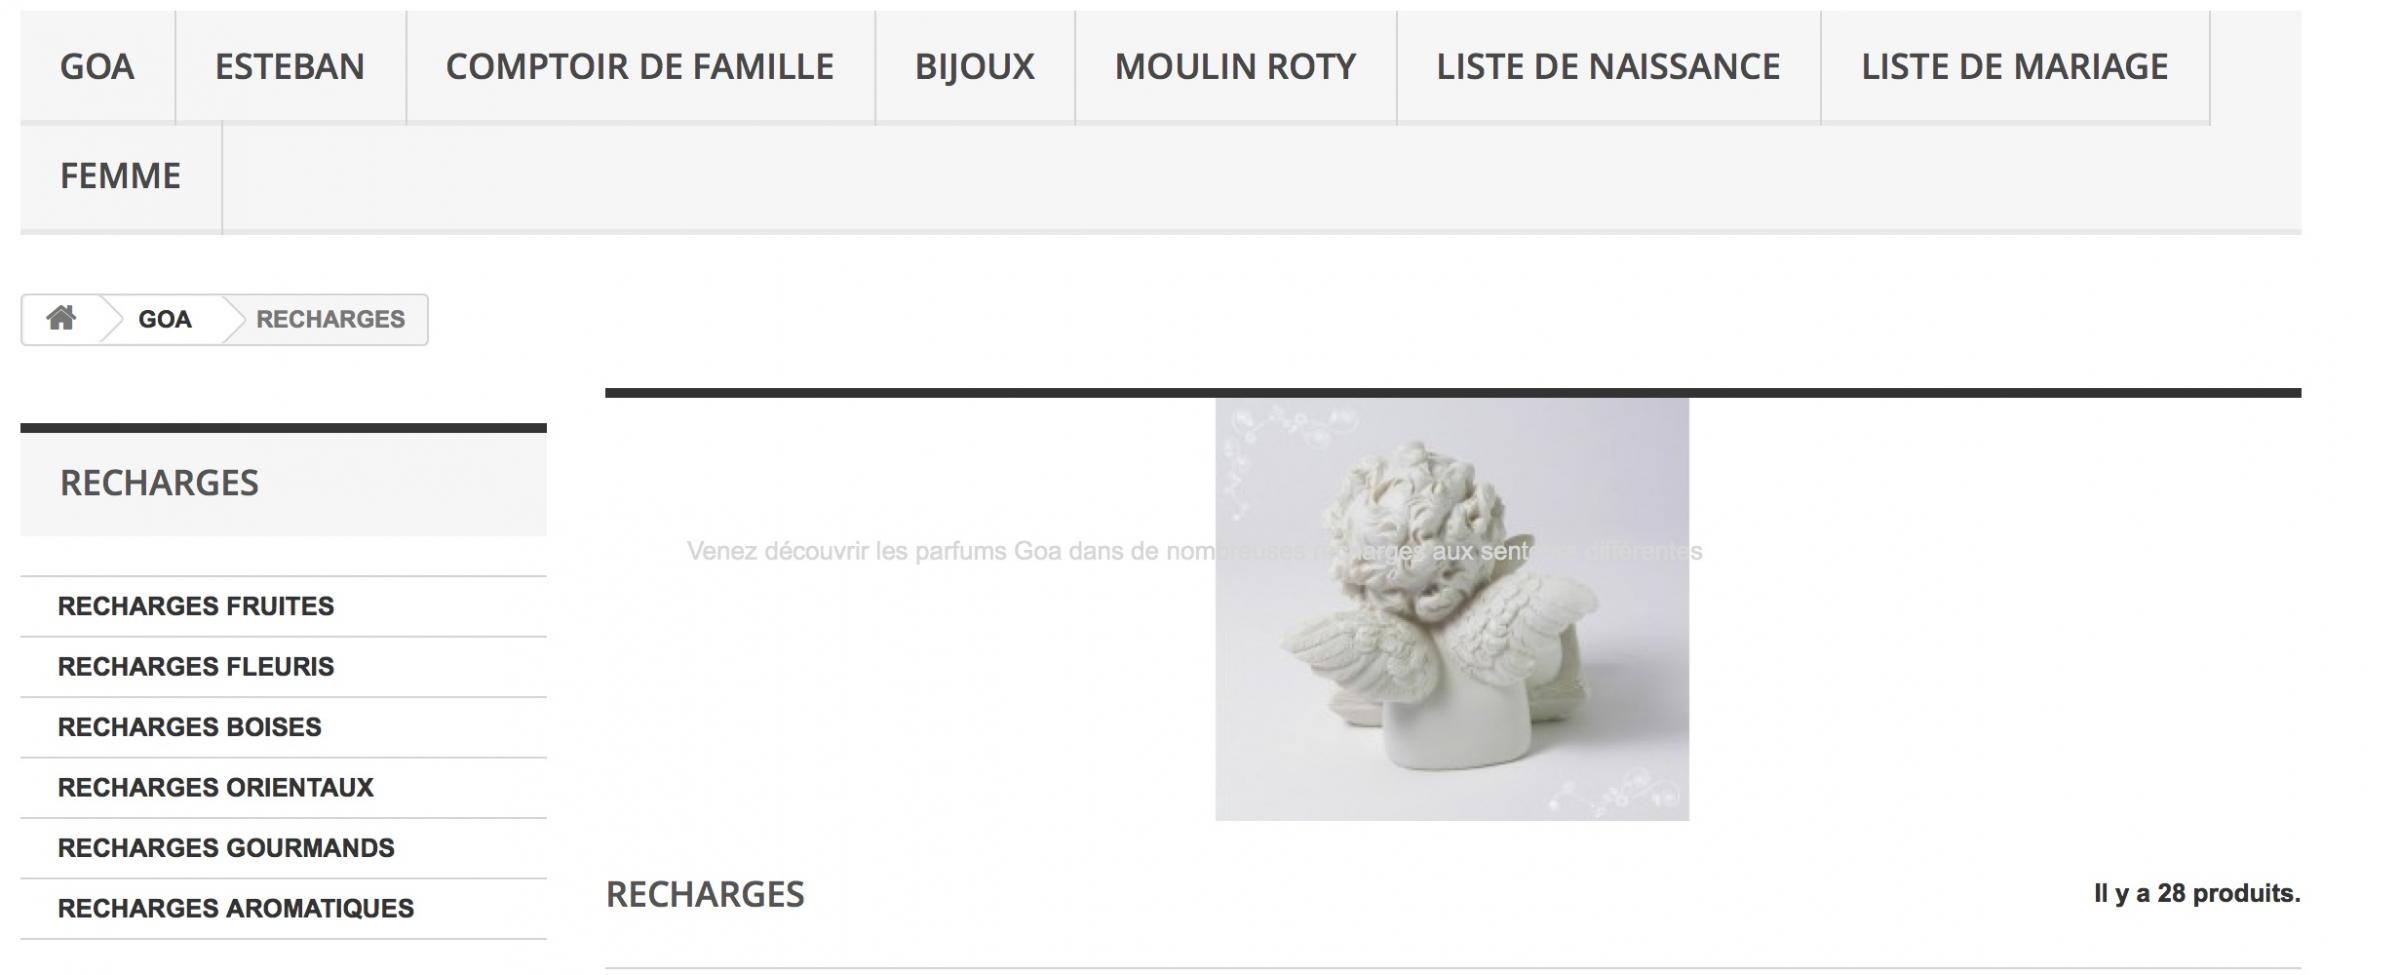
Task: Go to the BIJOUX category
Action: coord(975,67)
